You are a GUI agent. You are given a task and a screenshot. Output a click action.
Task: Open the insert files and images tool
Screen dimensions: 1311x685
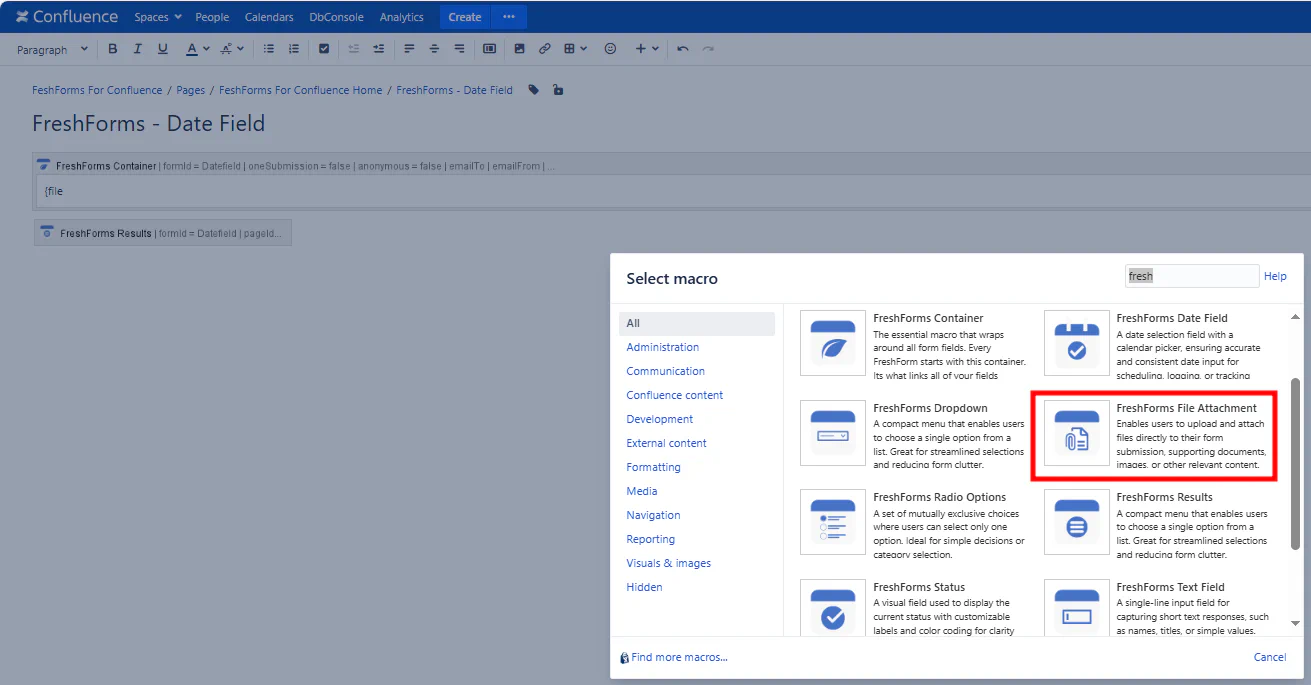[520, 48]
